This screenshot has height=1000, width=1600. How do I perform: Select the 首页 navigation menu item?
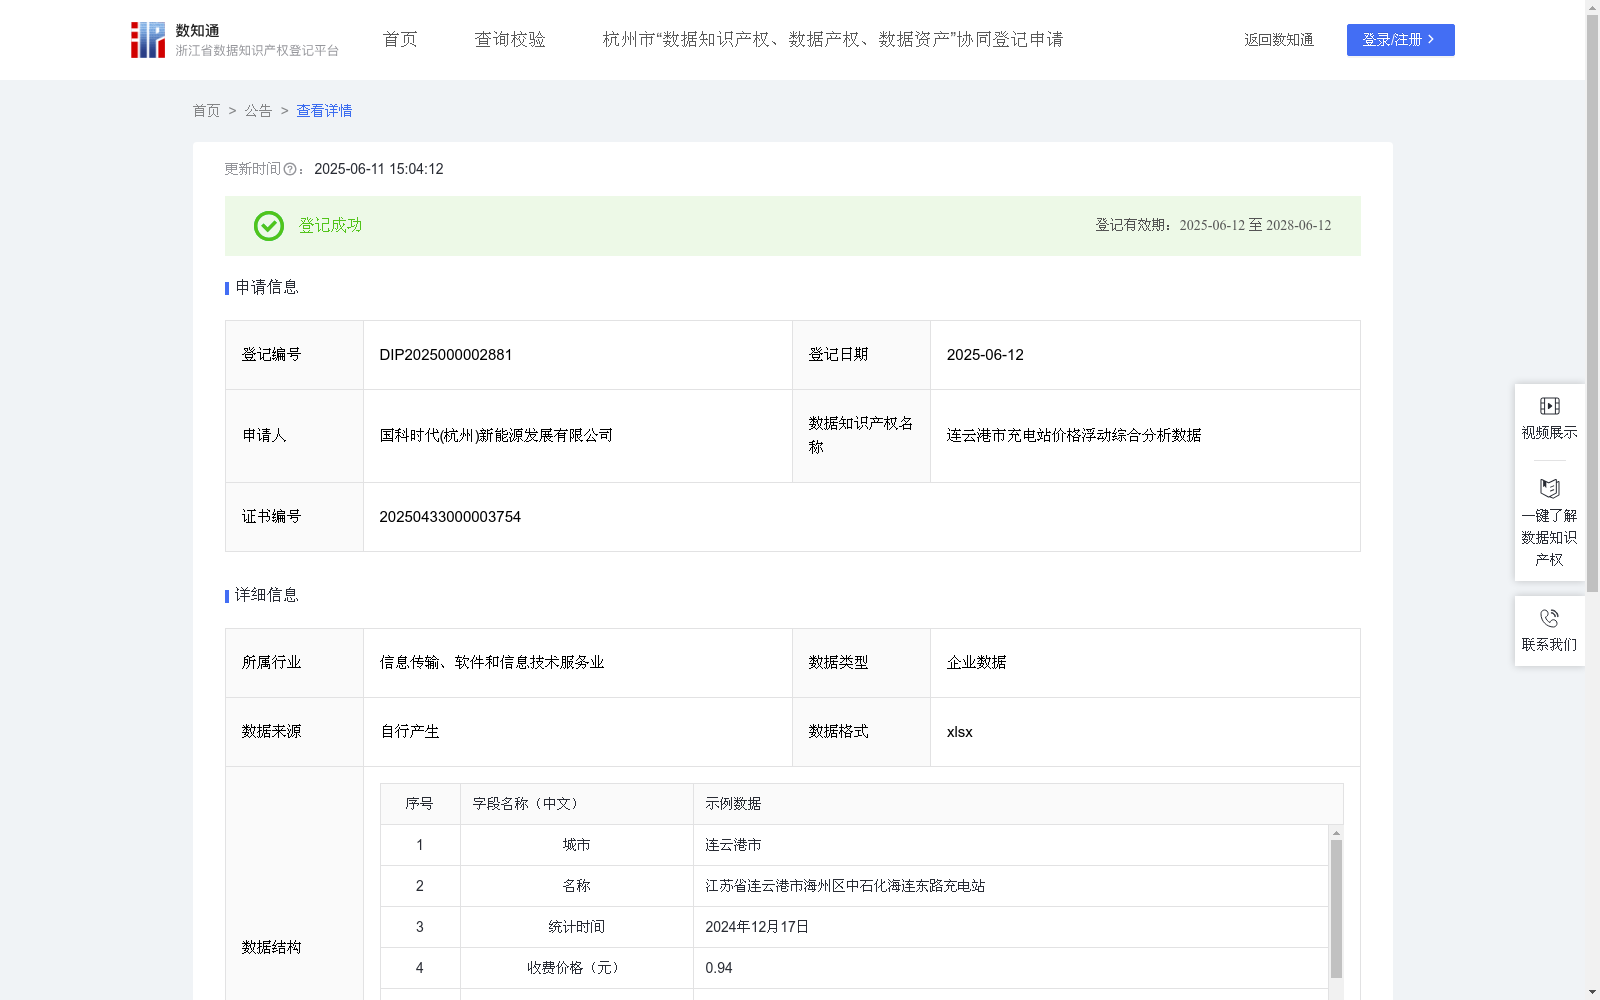(399, 40)
